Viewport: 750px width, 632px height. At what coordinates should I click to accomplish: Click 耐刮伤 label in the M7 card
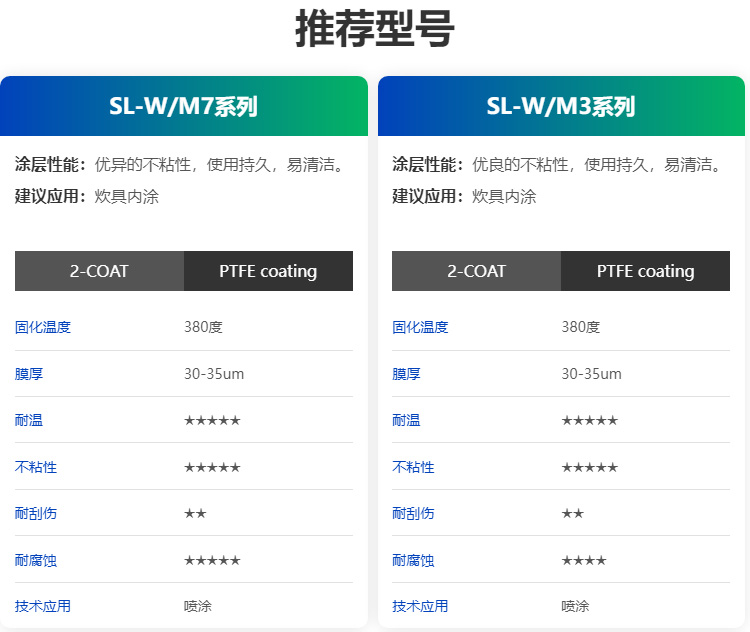point(36,513)
